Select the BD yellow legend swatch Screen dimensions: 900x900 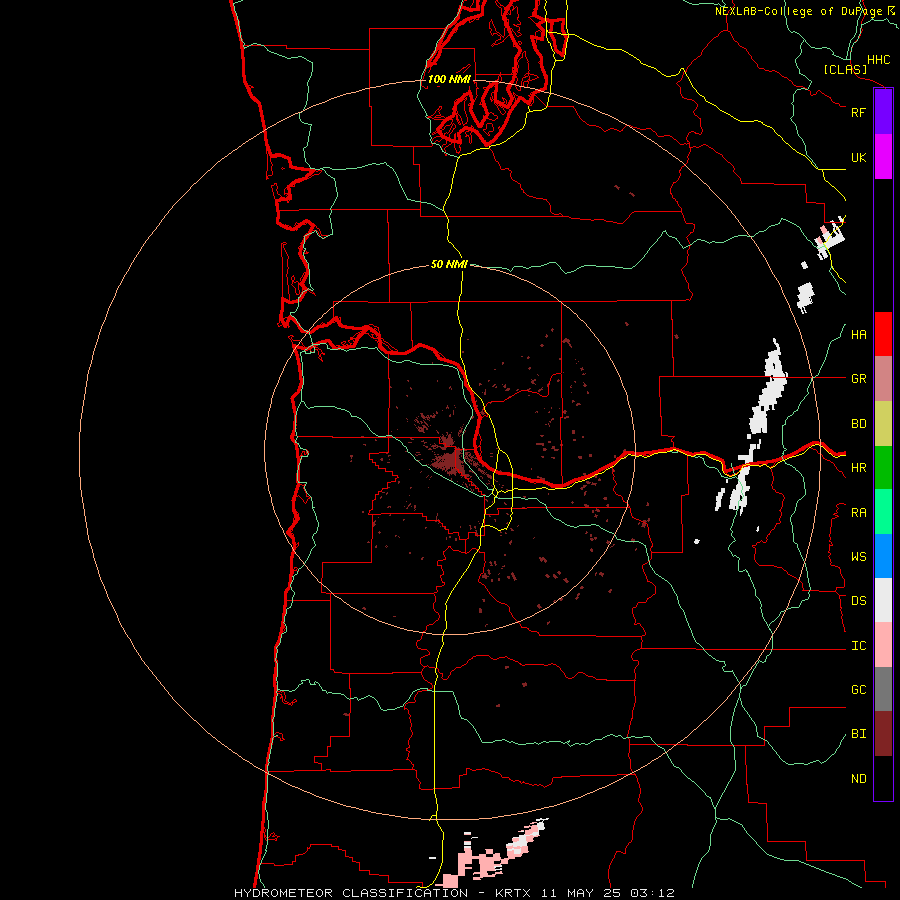tap(883, 424)
